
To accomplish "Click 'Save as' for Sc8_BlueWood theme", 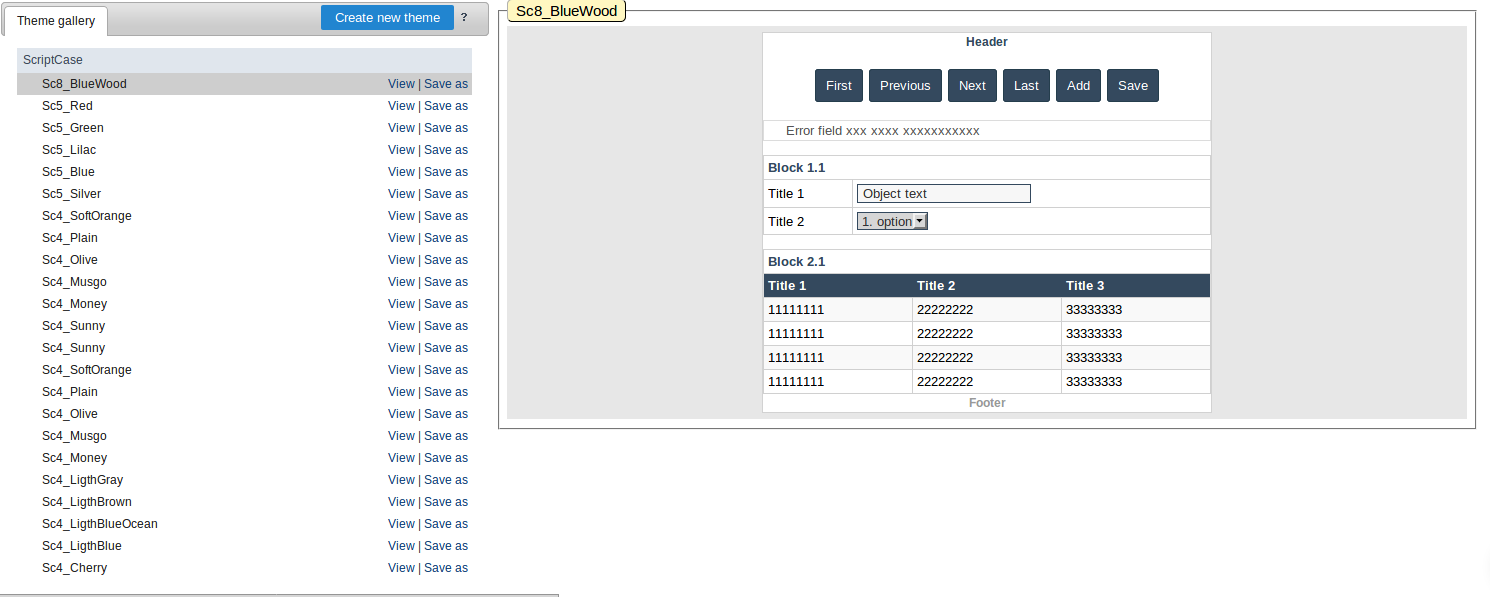I will [446, 84].
